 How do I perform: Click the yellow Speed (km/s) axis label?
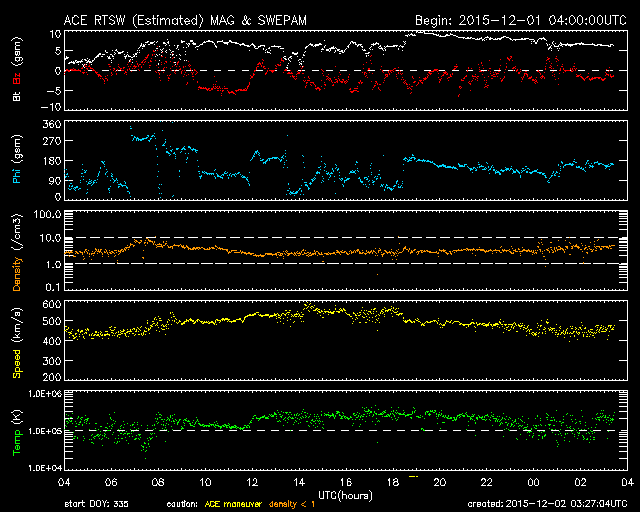pos(17,340)
